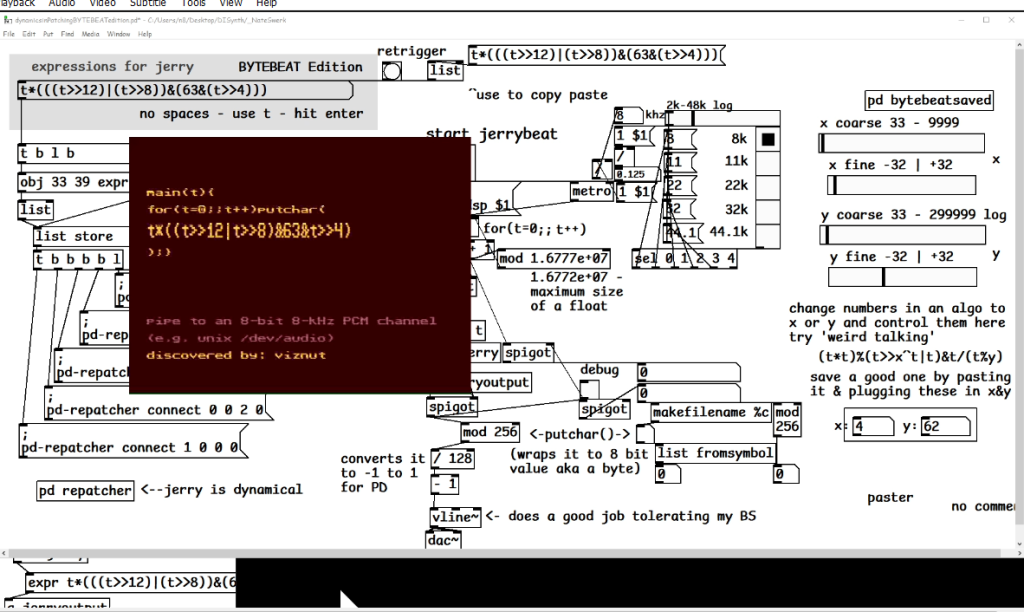Open the player's Audio menu
The width and height of the screenshot is (1024, 612).
(x=62, y=3)
